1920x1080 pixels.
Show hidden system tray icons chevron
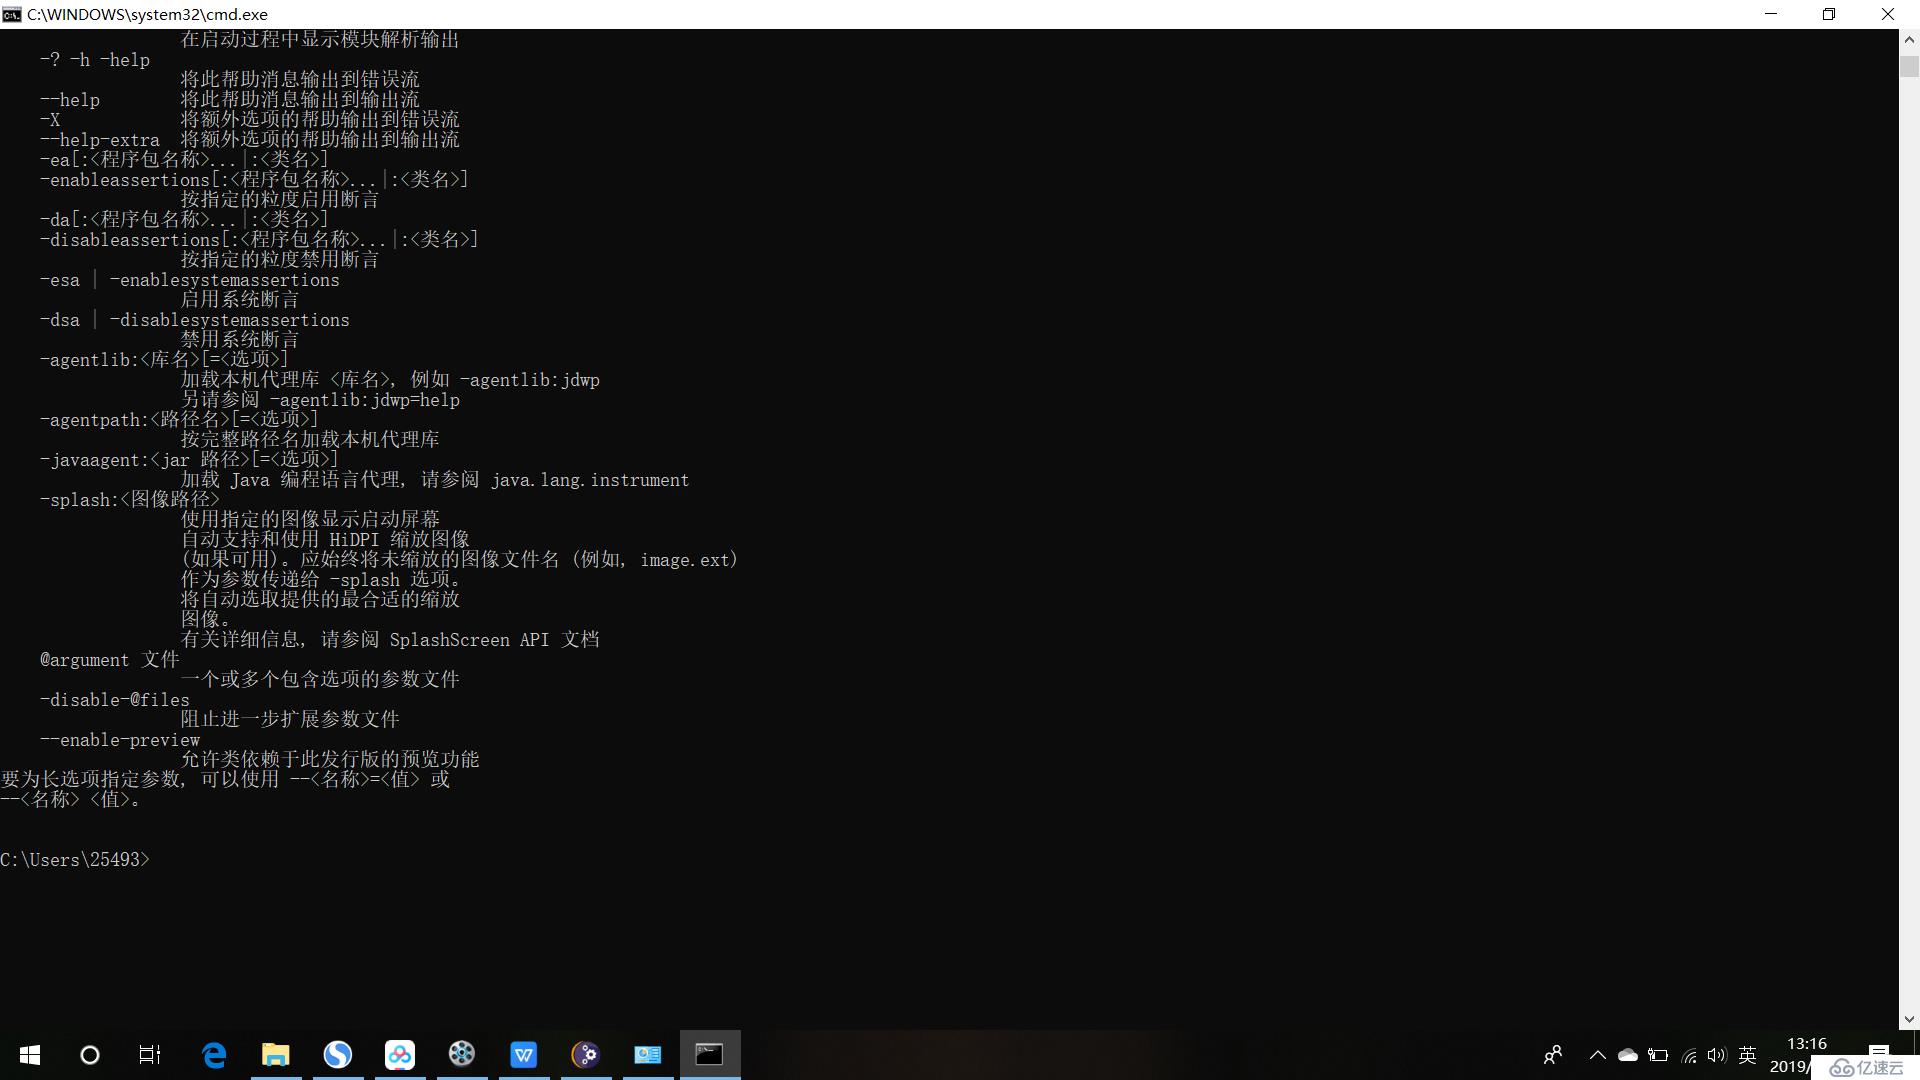tap(1597, 1055)
